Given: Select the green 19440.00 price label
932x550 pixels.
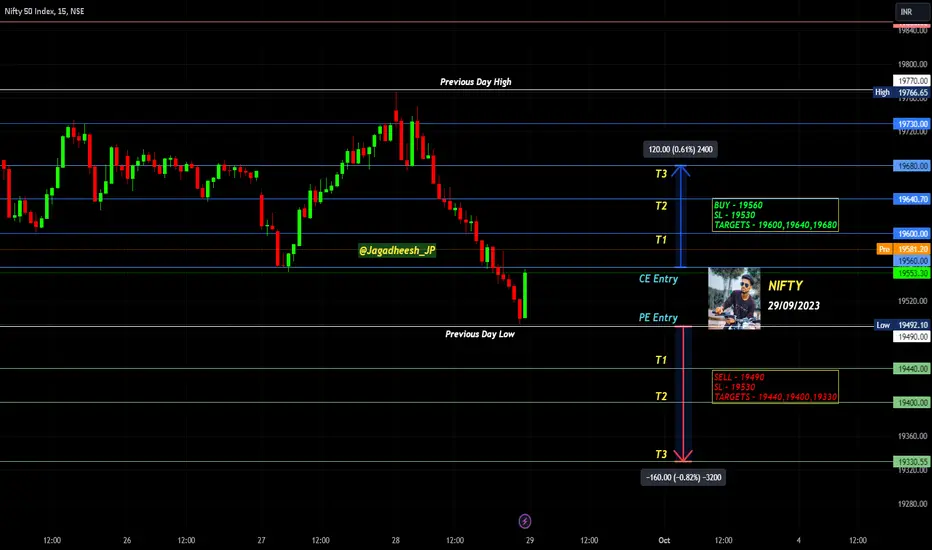Looking at the screenshot, I should click(912, 369).
